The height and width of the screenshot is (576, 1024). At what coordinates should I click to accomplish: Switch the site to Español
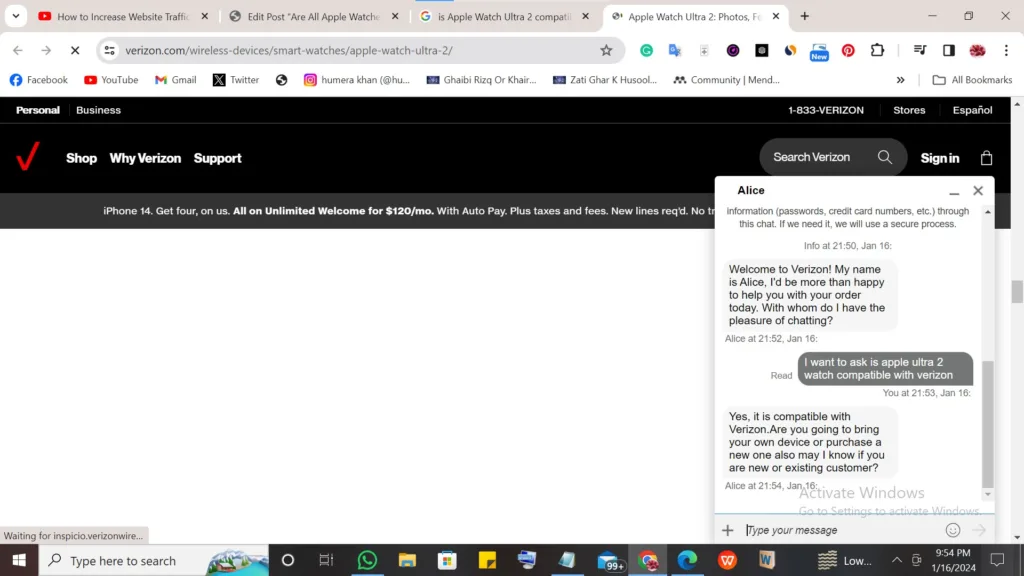[x=972, y=110]
